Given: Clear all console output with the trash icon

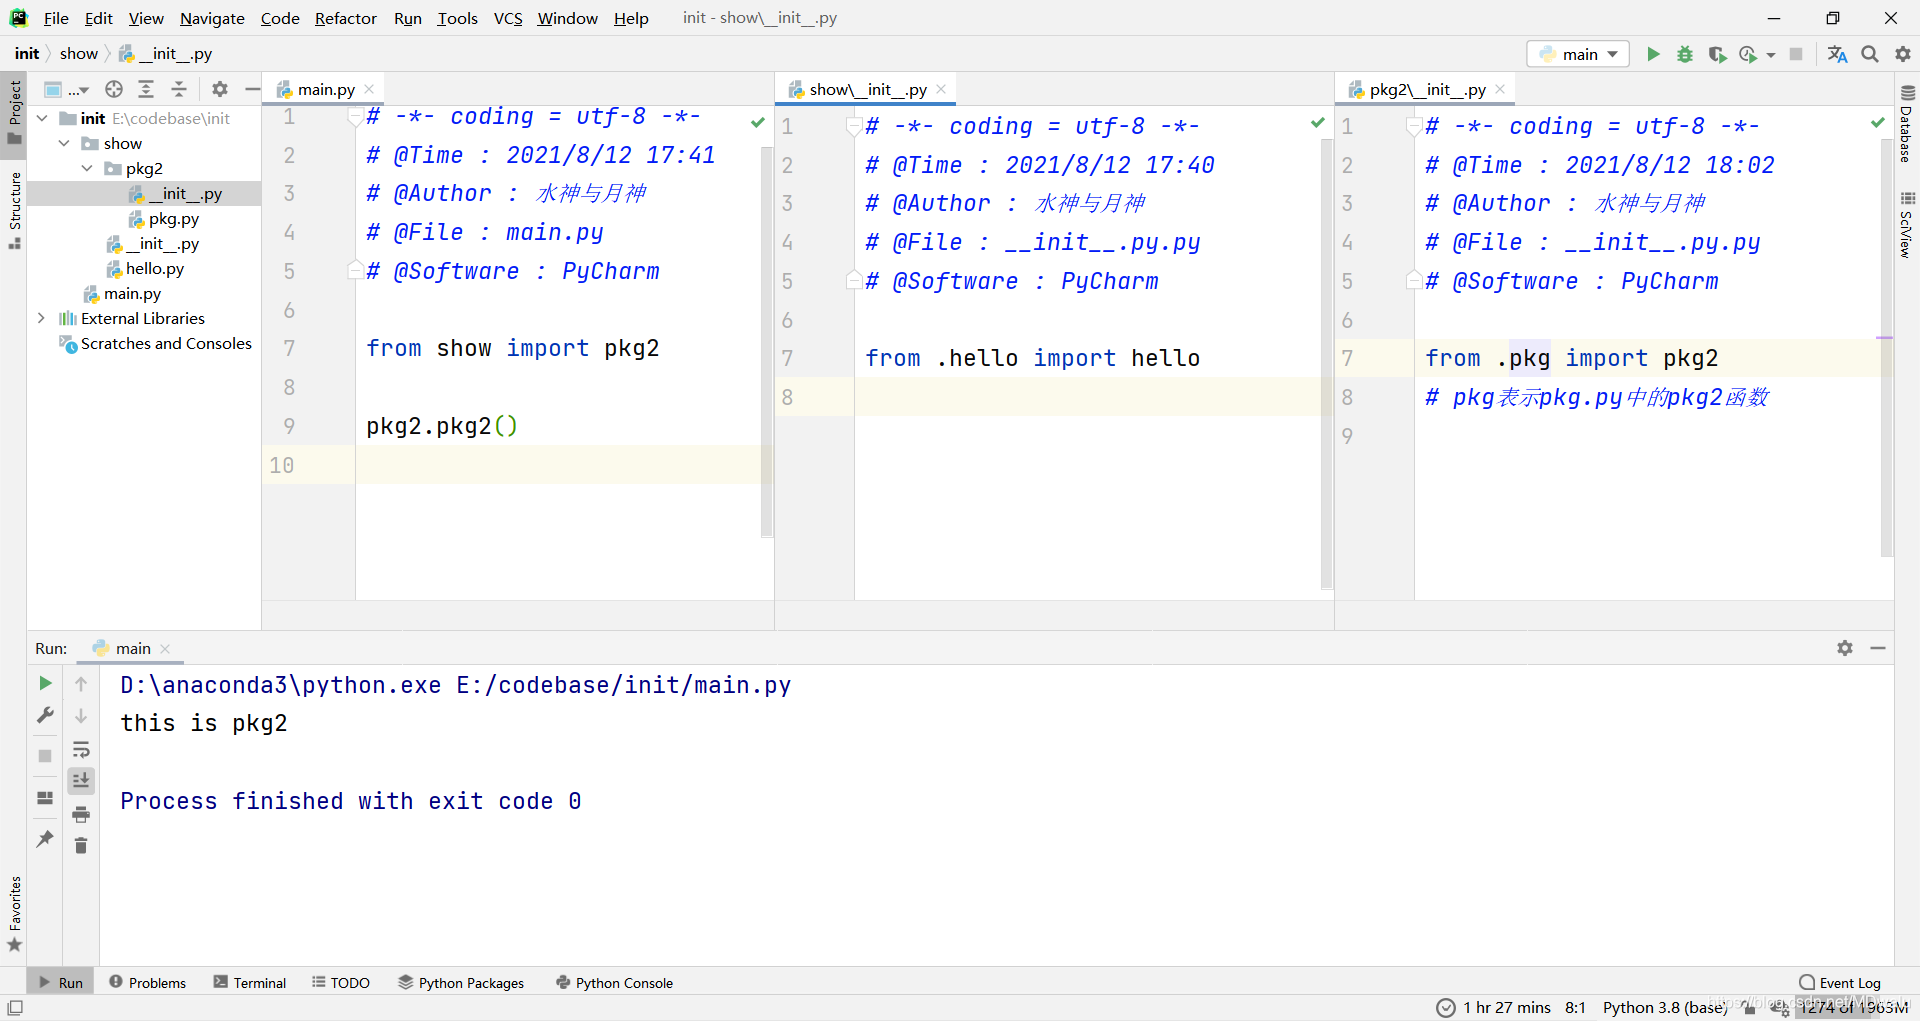Looking at the screenshot, I should click(81, 846).
